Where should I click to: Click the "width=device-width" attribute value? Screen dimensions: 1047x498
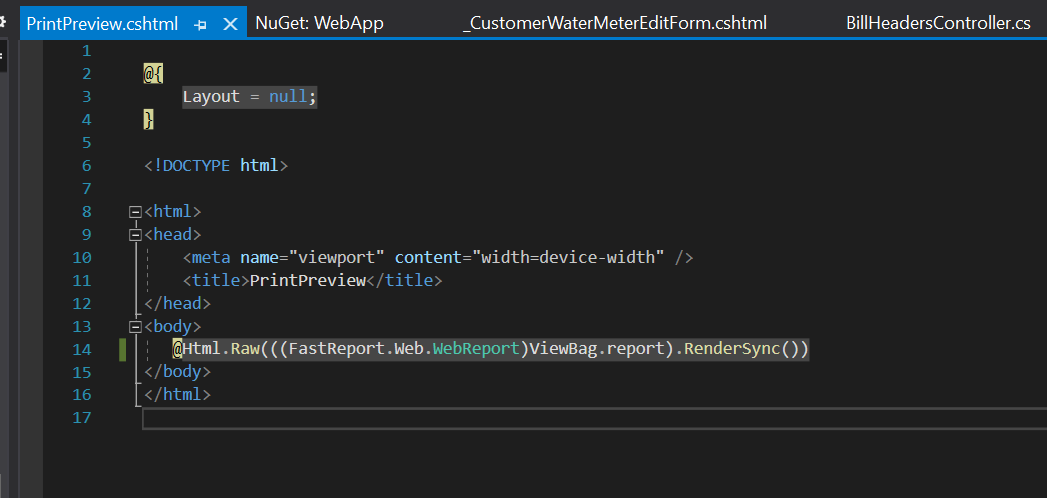click(x=568, y=258)
